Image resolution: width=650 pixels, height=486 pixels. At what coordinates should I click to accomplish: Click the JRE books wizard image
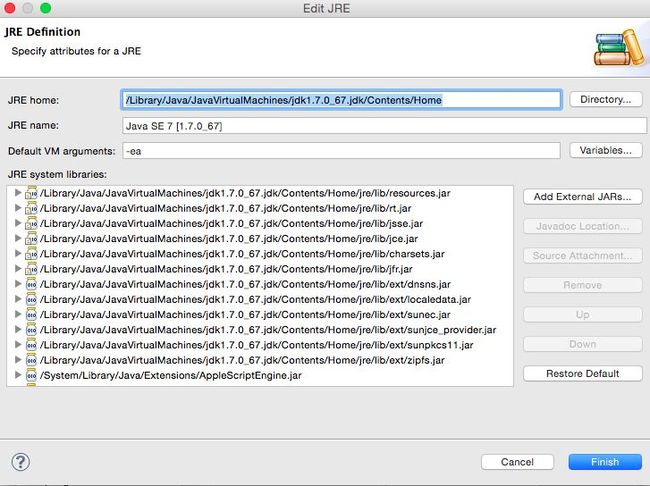point(620,47)
